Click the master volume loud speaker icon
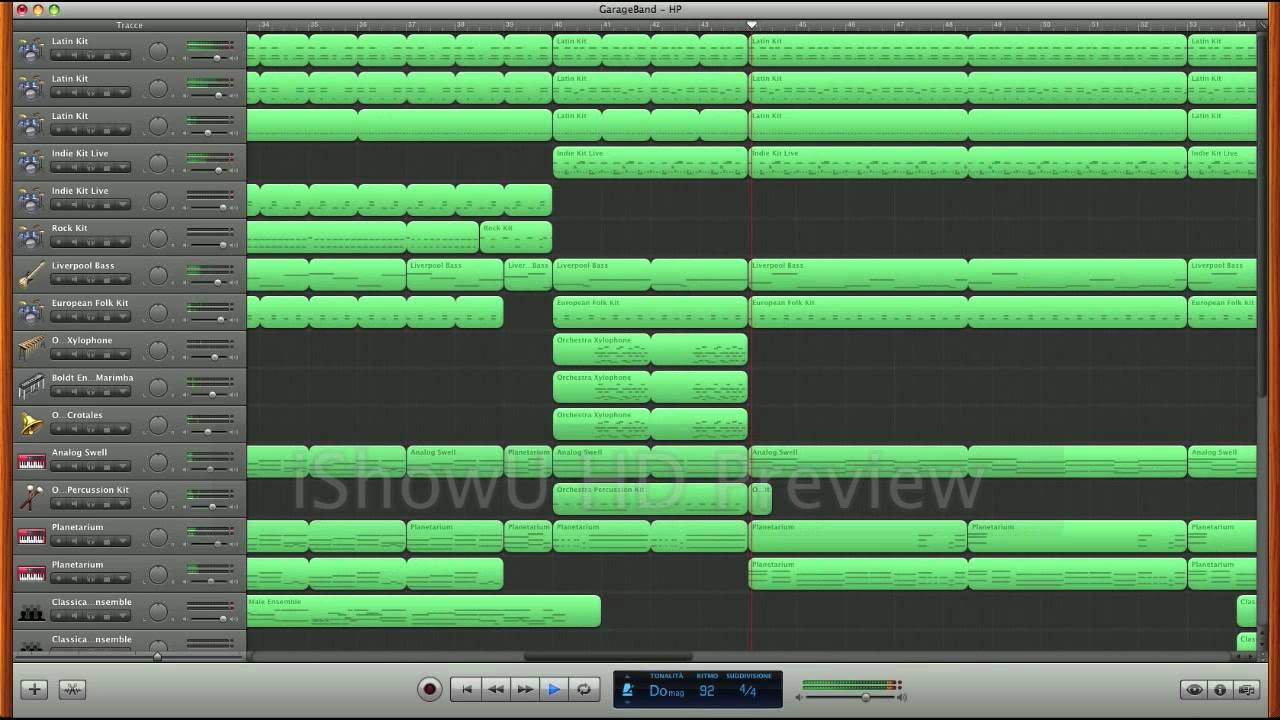The height and width of the screenshot is (720, 1280). 902,697
